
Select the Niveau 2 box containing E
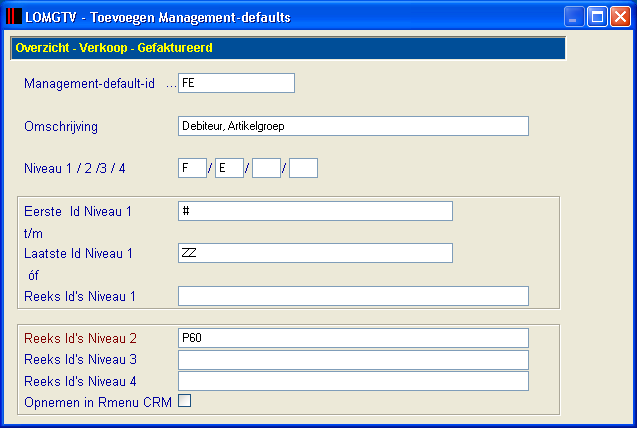point(230,168)
